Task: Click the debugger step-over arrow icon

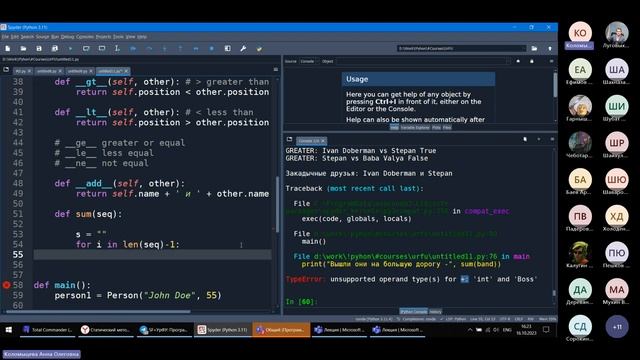Action: [x=149, y=49]
